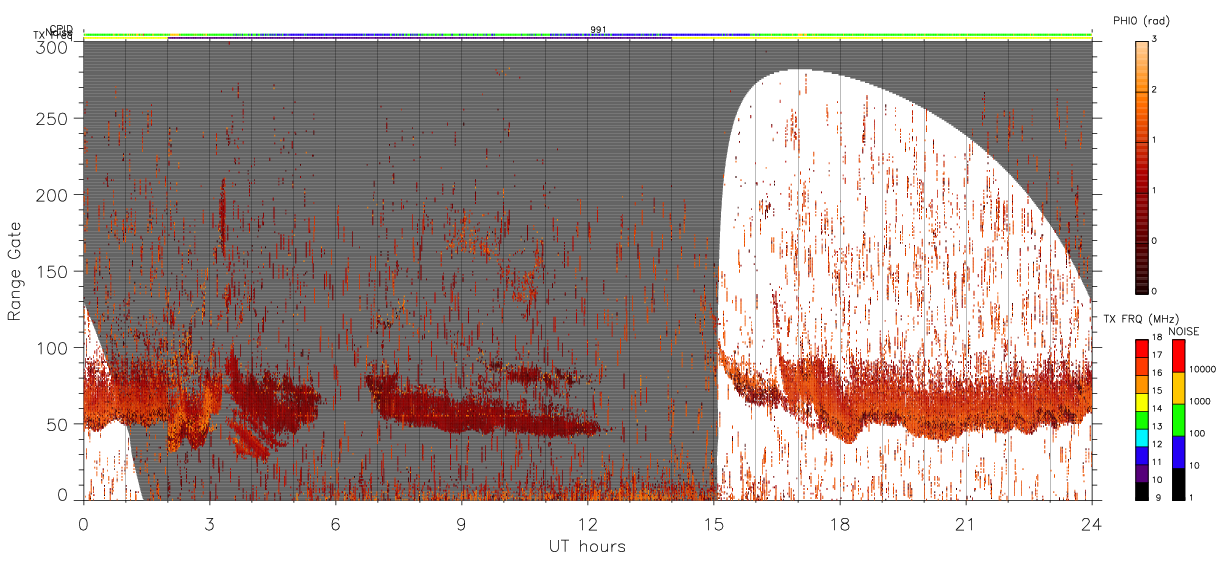This screenshot has height=567, width=1228.
Task: Click the 10 label on the NOISE scale
Action: point(1193,465)
